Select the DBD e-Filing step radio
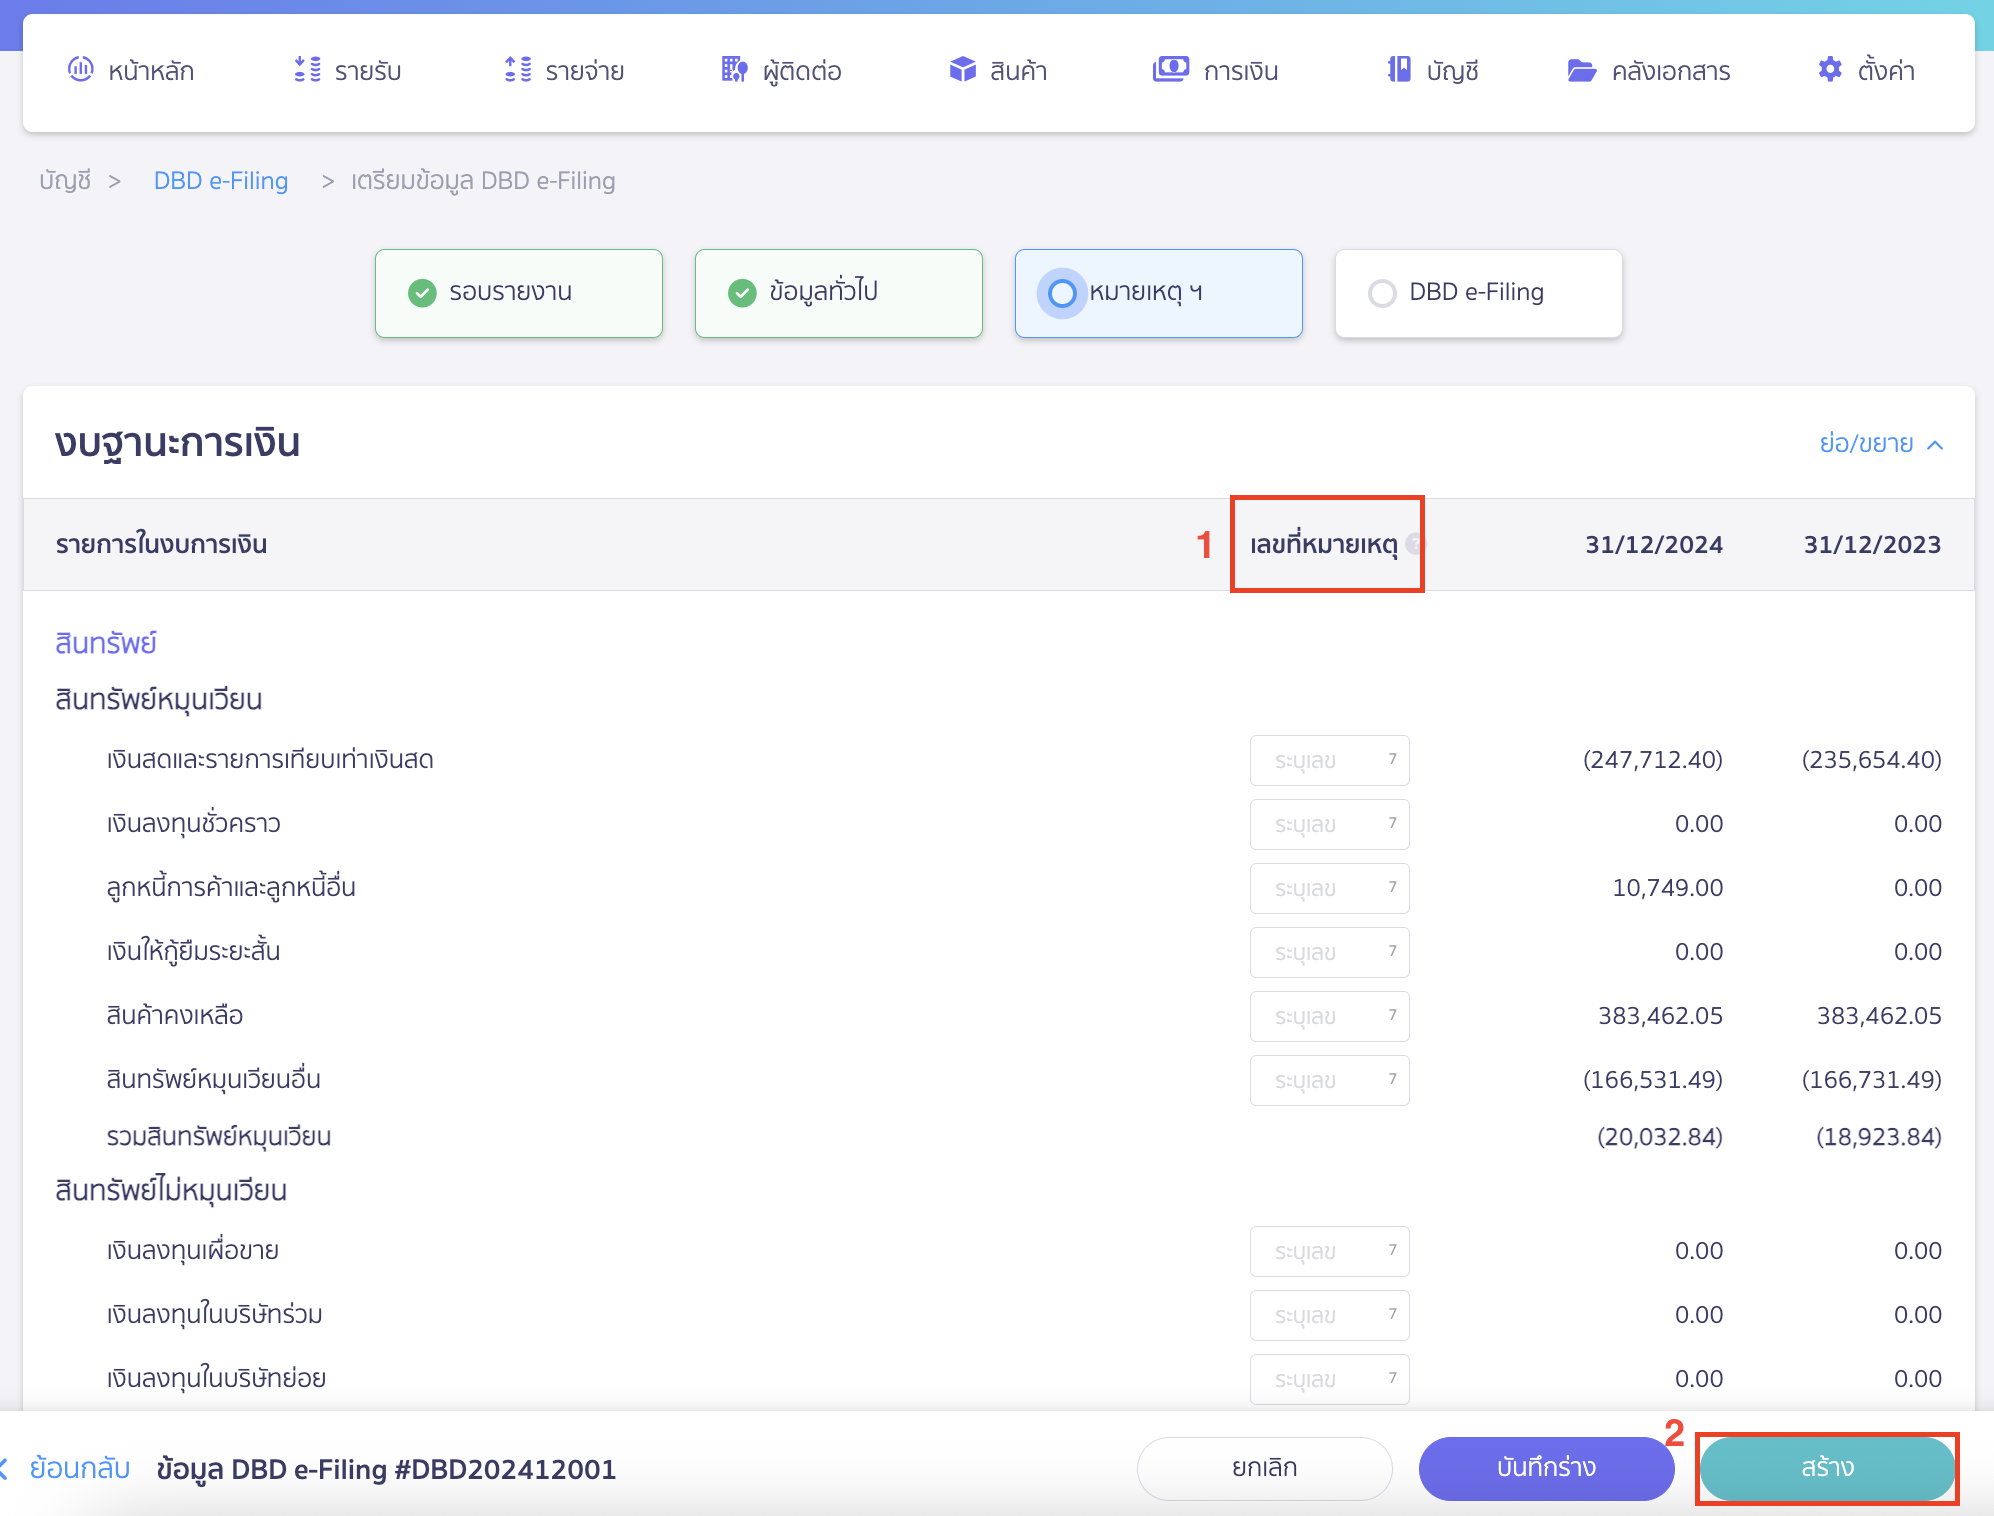This screenshot has height=1516, width=1994. point(1382,293)
